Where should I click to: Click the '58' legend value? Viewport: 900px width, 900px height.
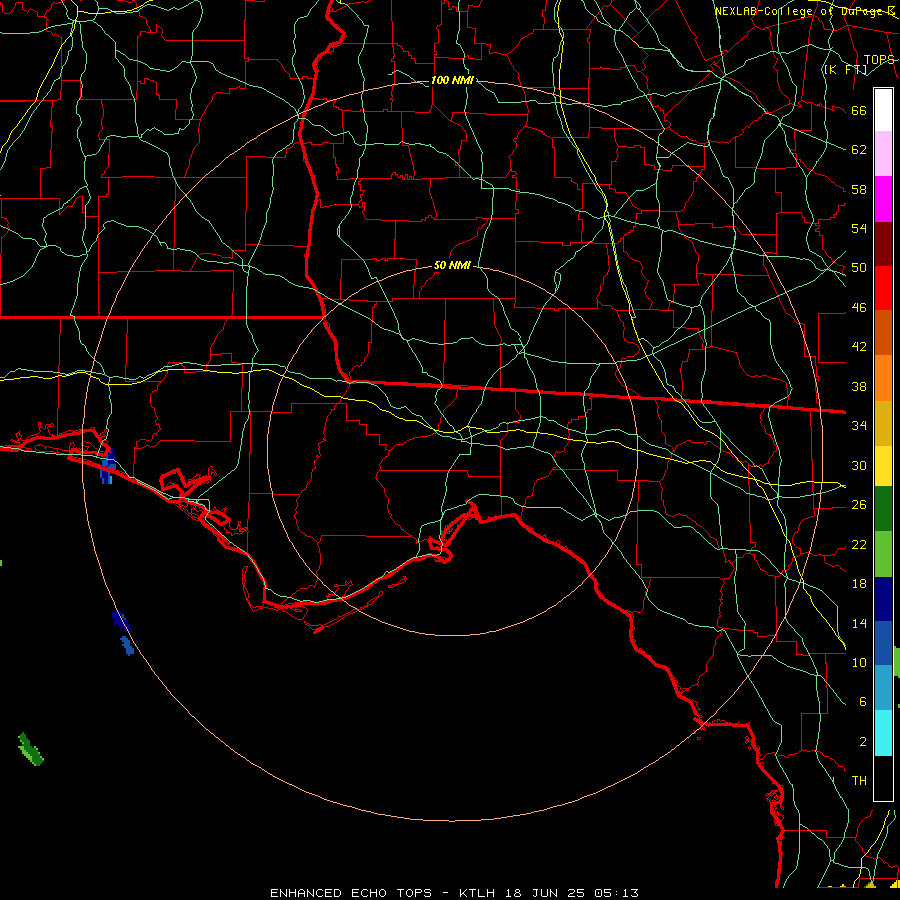click(859, 189)
